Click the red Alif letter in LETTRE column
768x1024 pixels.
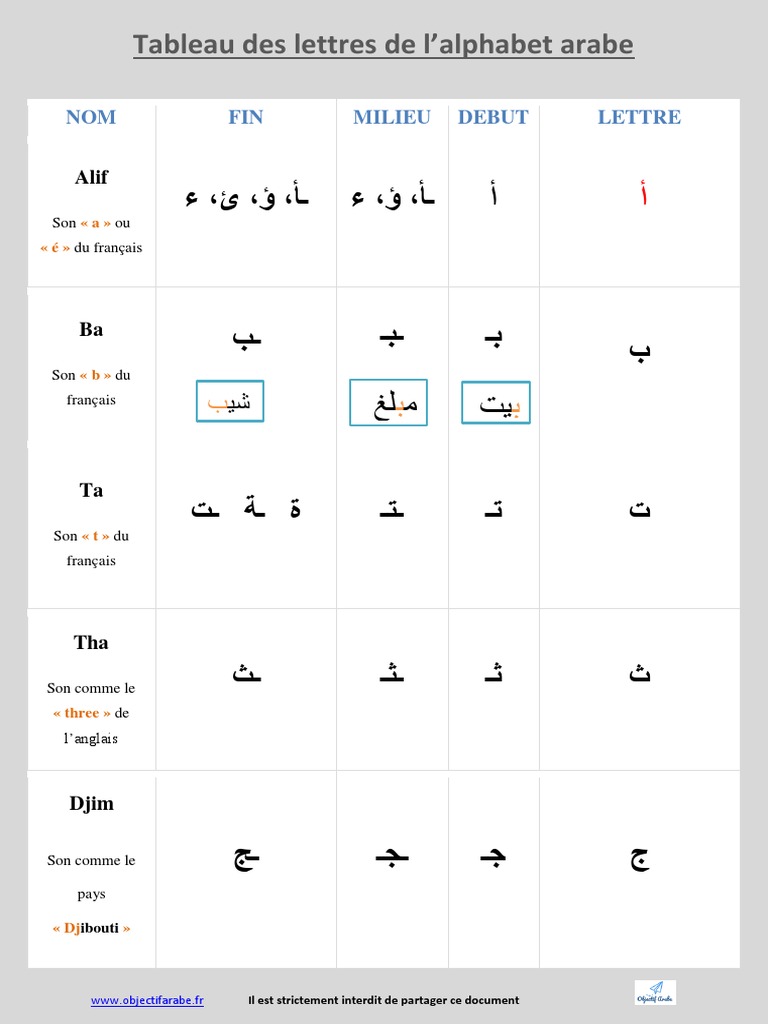(x=642, y=196)
